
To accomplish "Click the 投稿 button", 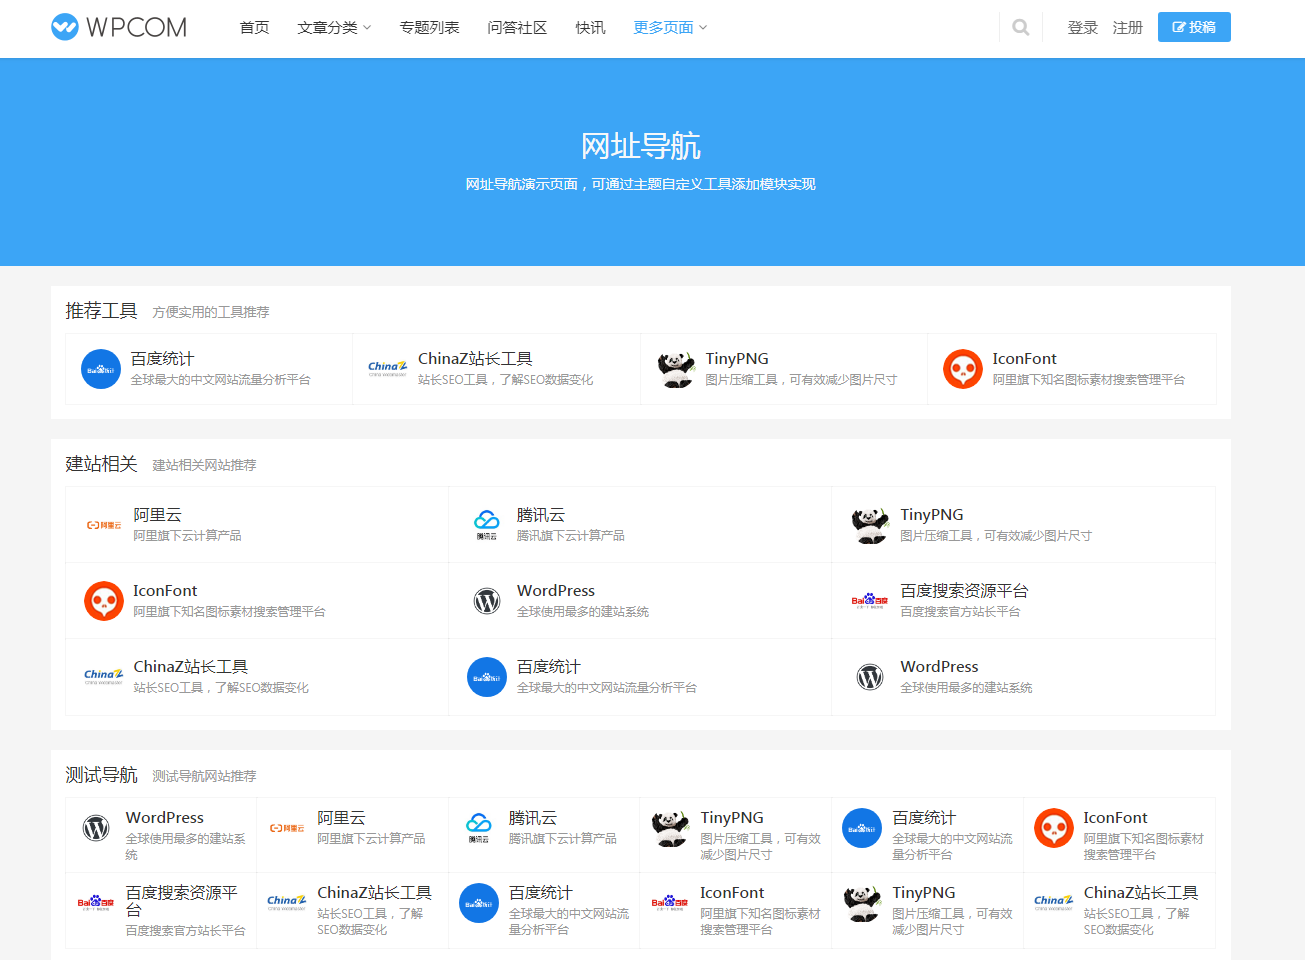I will pos(1194,27).
